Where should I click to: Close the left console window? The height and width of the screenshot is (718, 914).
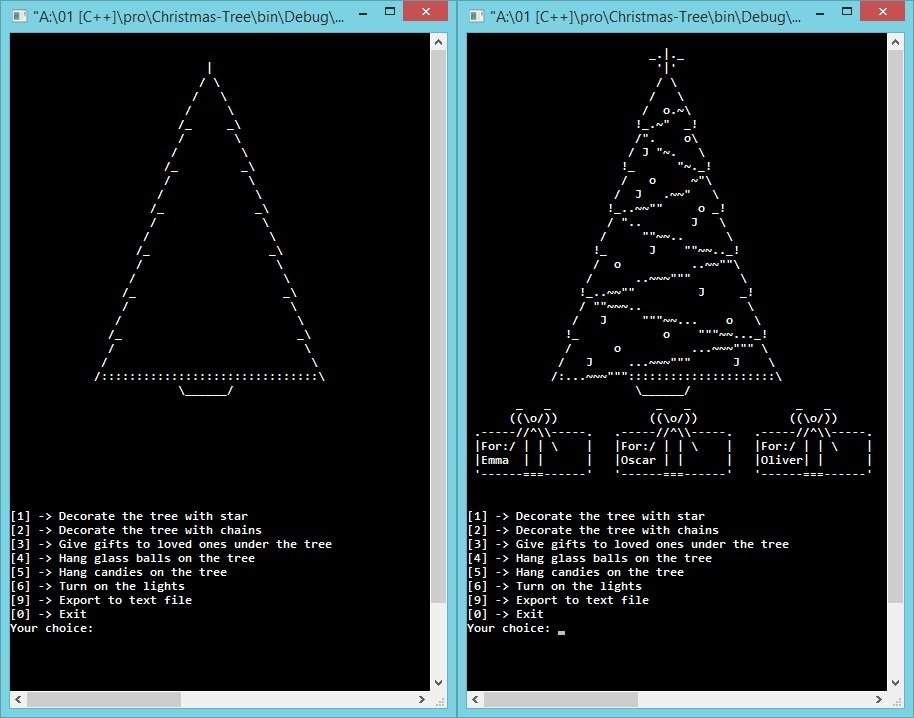pos(426,12)
